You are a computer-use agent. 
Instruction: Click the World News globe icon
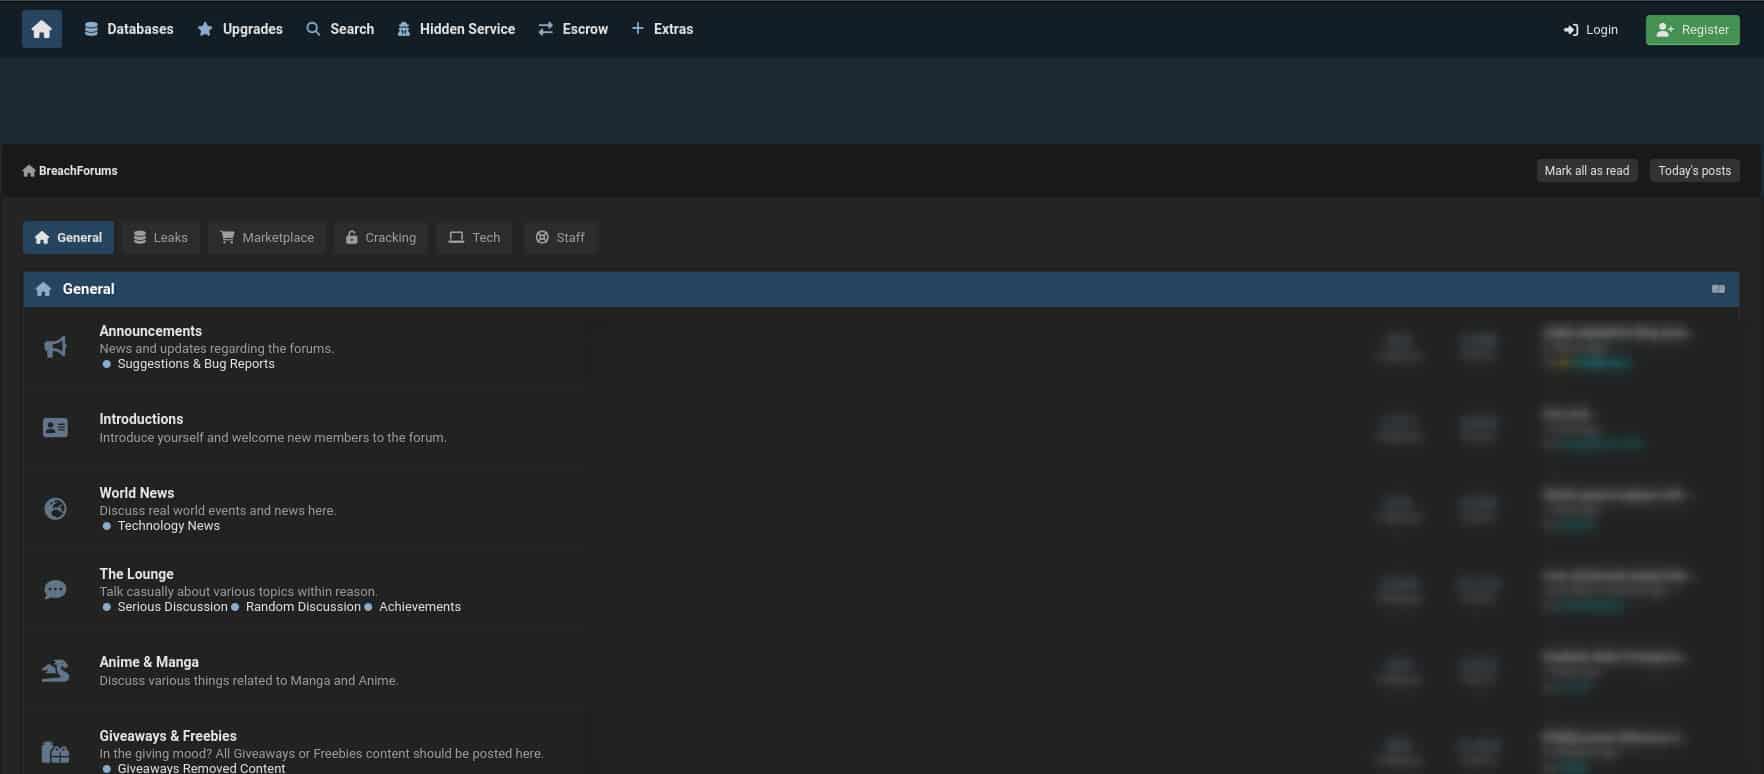coord(55,508)
